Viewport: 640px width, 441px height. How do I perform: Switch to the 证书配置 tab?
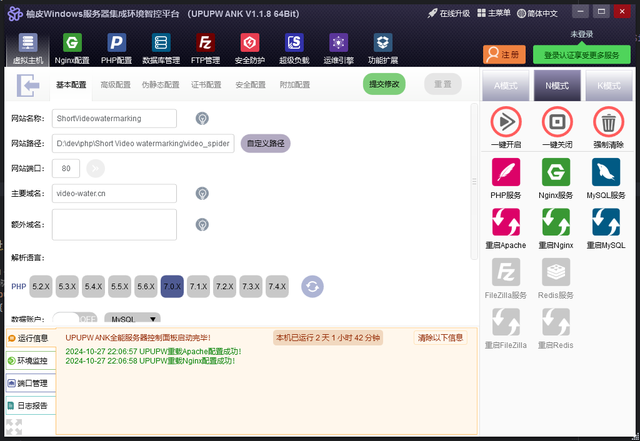[207, 85]
